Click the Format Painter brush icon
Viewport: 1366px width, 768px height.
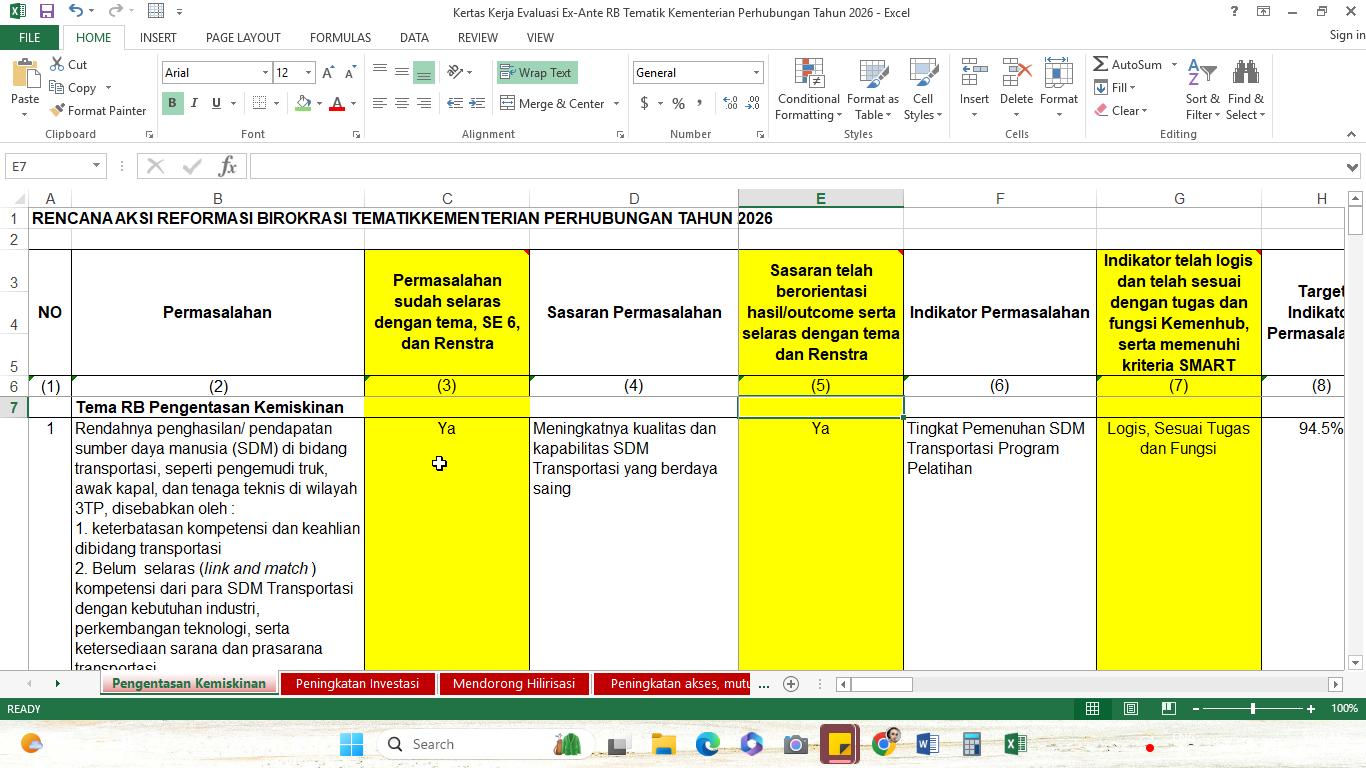[x=57, y=110]
